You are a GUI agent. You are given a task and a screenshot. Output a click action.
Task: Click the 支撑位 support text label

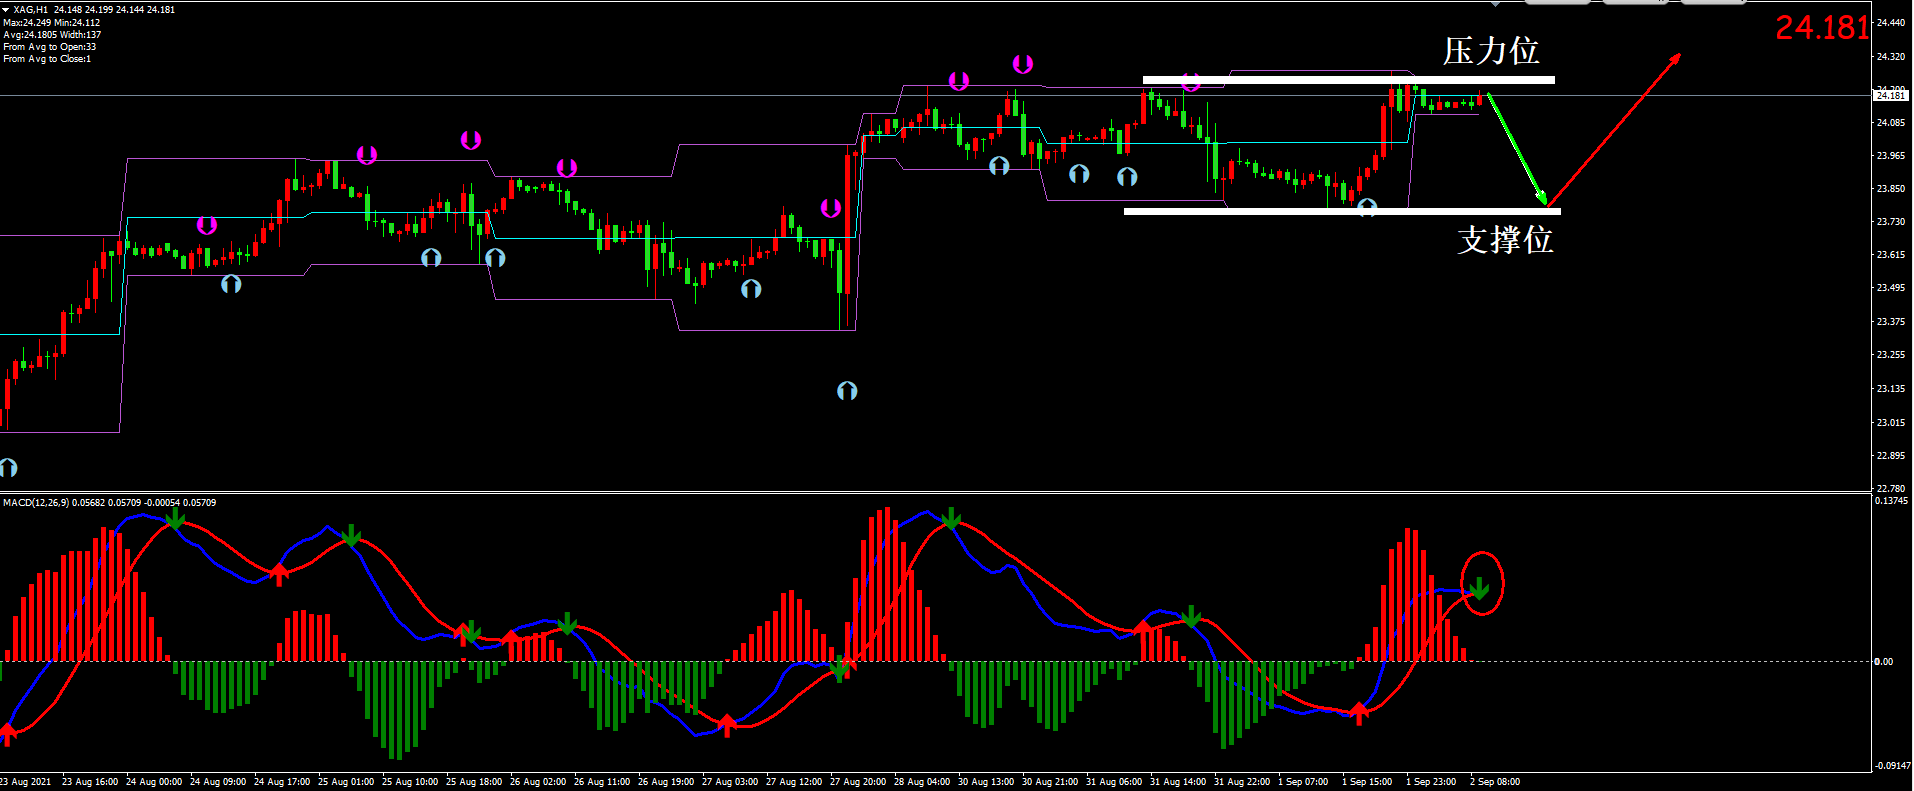pos(1504,240)
